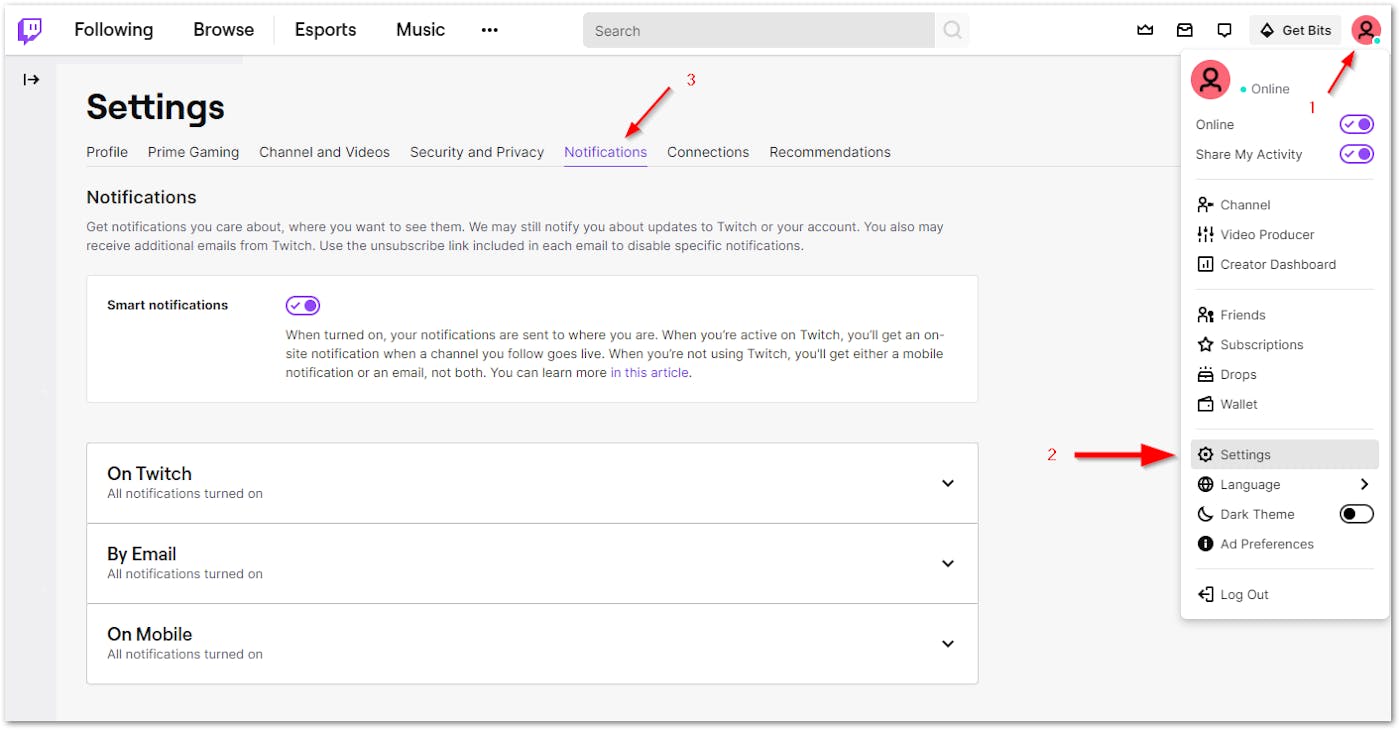Click the Language globe icon
Image resolution: width=1400 pixels, height=730 pixels.
click(x=1205, y=485)
